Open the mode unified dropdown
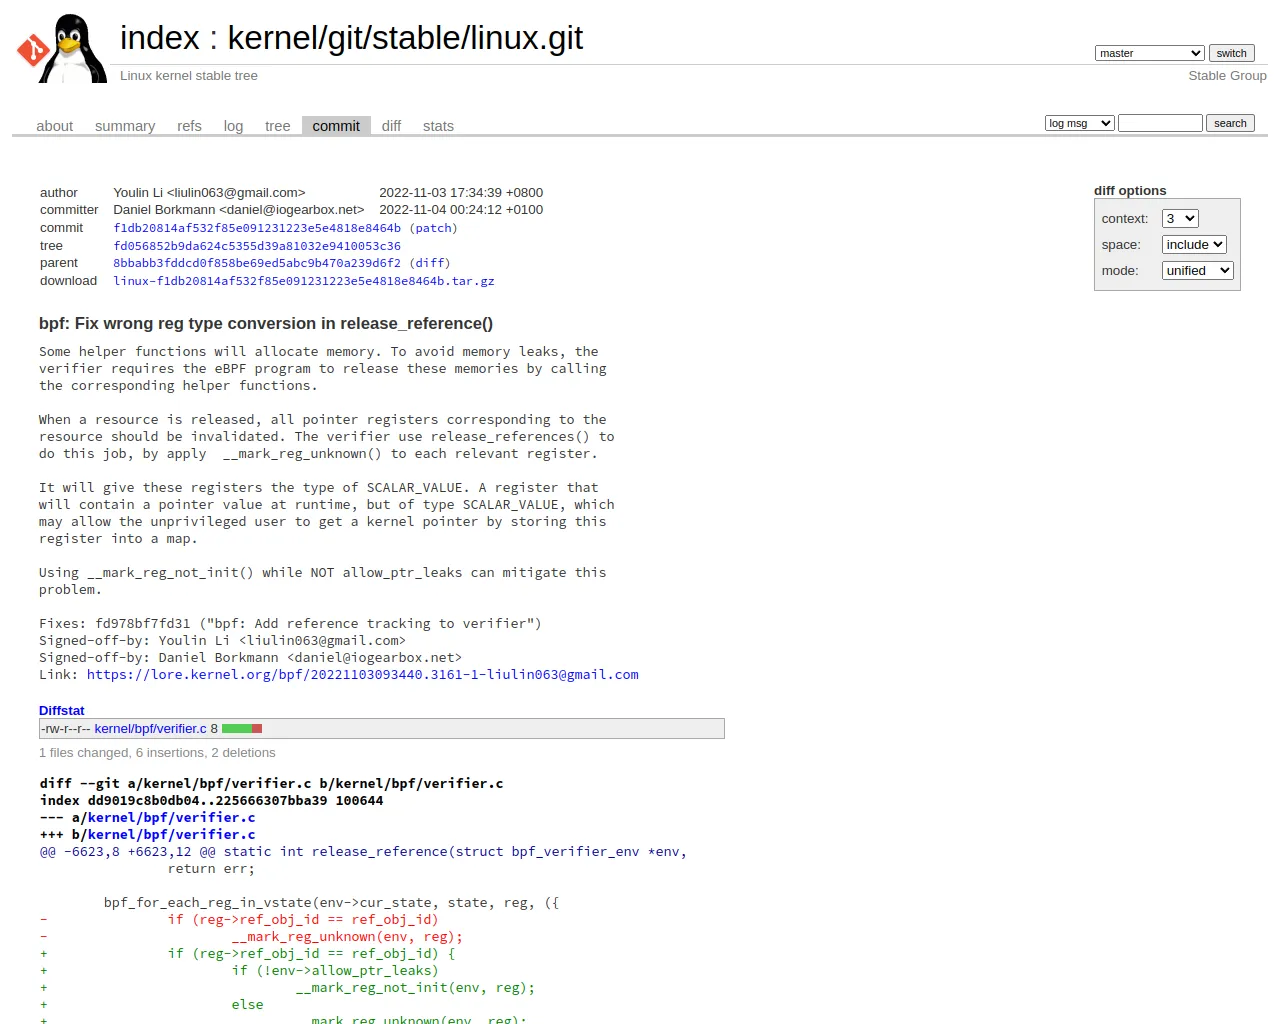Image resolution: width=1280 pixels, height=1024 pixels. coord(1197,271)
